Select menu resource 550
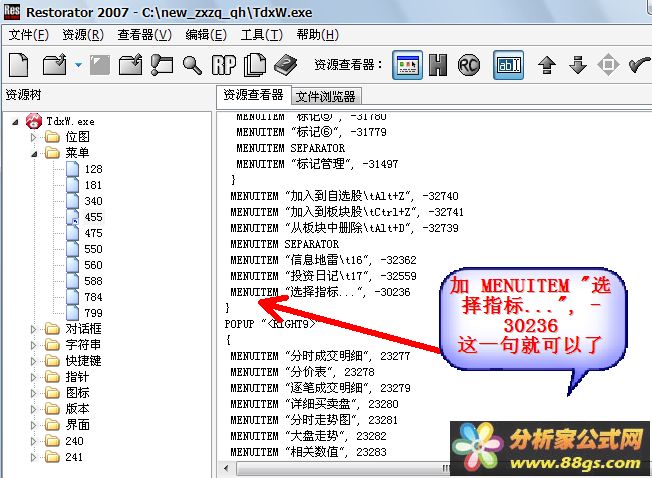652x478 pixels. [x=93, y=249]
